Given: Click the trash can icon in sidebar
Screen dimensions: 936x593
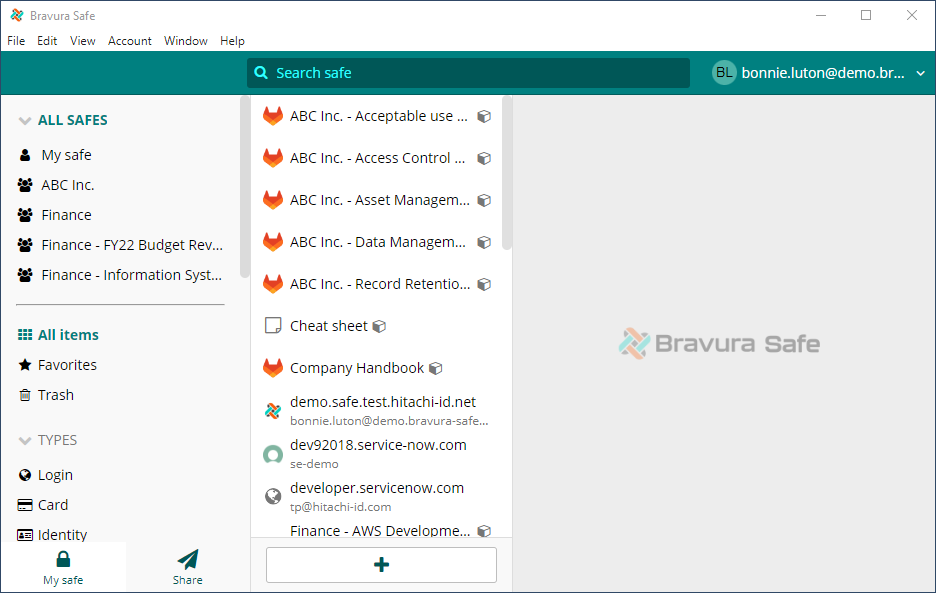Looking at the screenshot, I should [x=25, y=395].
